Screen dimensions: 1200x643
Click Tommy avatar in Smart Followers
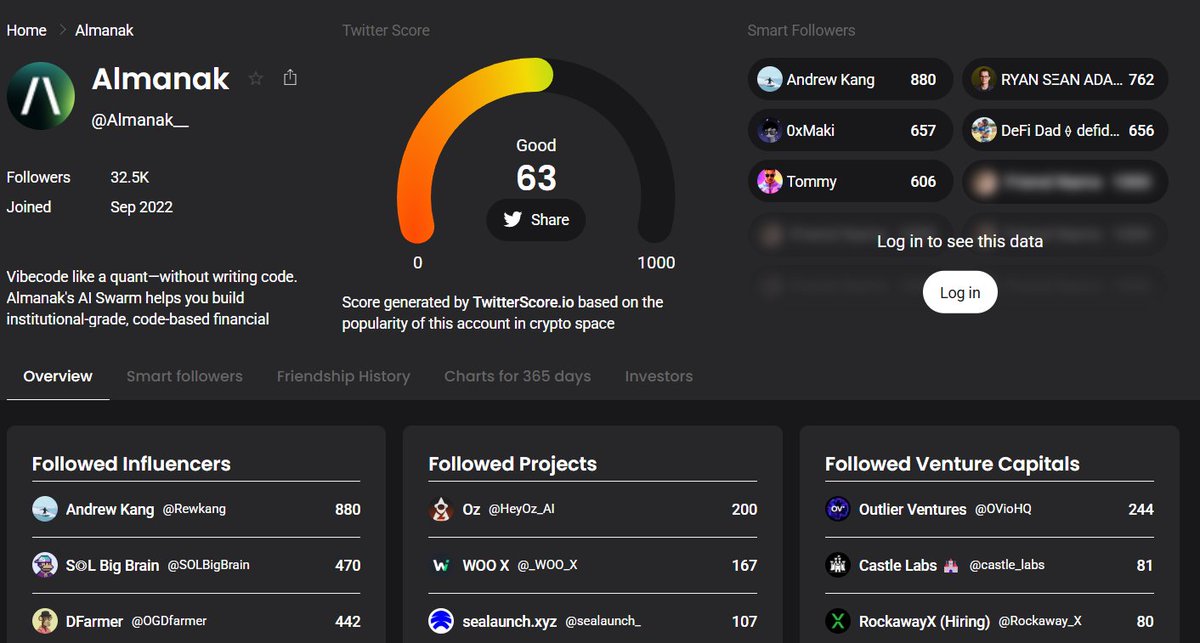pyautogui.click(x=769, y=181)
